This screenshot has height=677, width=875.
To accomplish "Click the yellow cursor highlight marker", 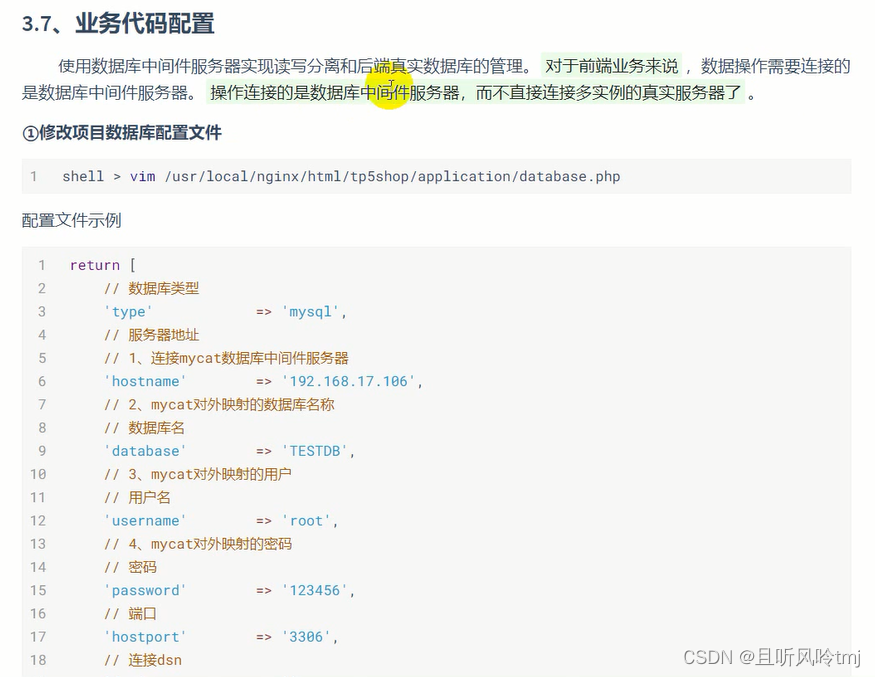I will point(390,87).
